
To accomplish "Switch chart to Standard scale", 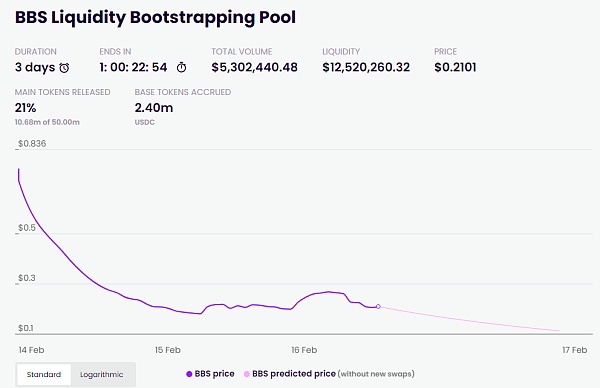I will point(44,374).
